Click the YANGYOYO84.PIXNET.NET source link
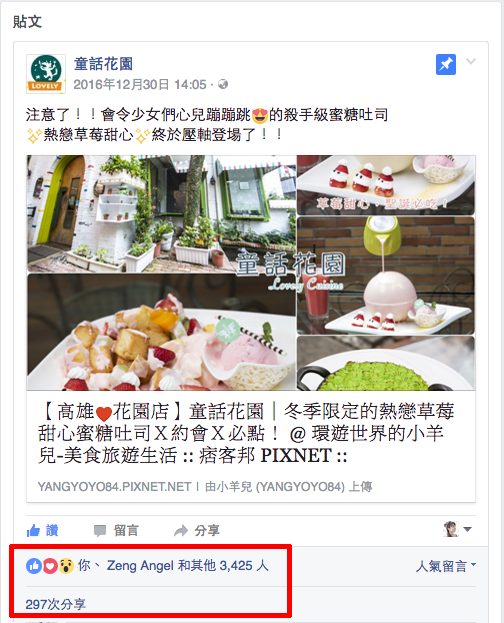504x623 pixels. tap(114, 487)
